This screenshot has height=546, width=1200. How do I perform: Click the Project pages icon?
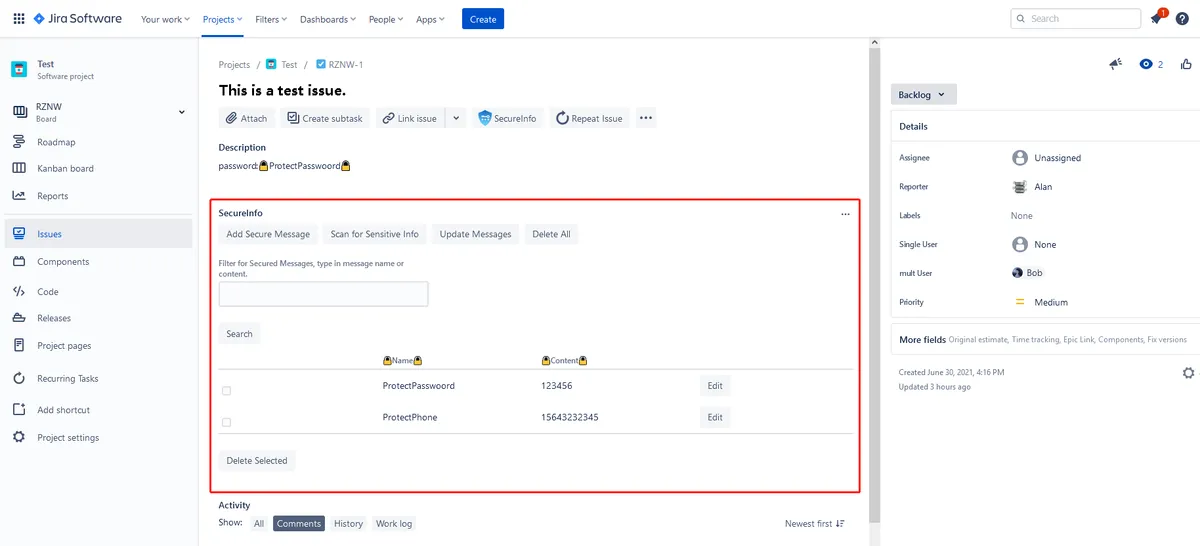tap(18, 346)
